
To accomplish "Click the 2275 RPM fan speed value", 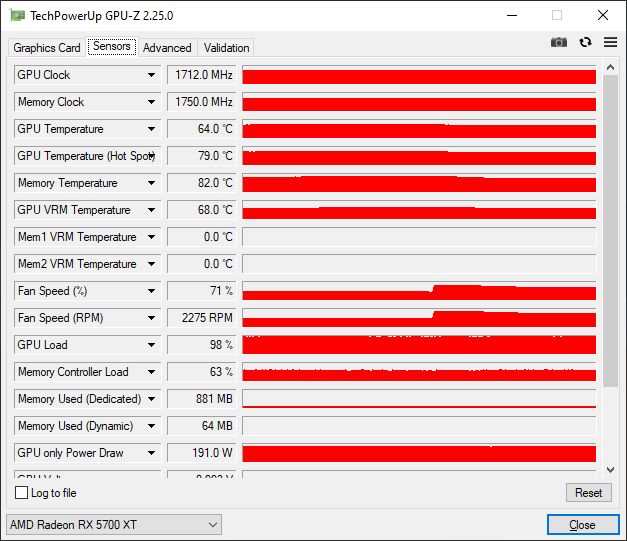I will (x=202, y=318).
